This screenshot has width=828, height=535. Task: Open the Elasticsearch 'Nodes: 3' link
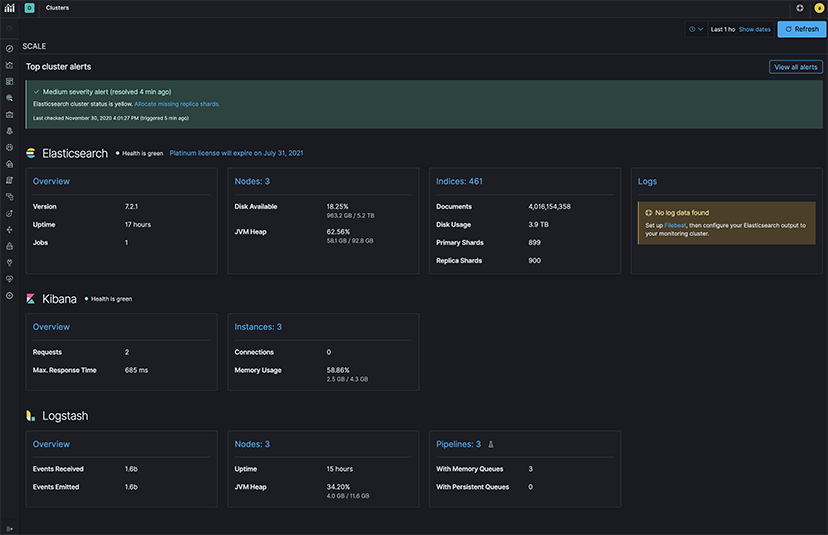(252, 181)
